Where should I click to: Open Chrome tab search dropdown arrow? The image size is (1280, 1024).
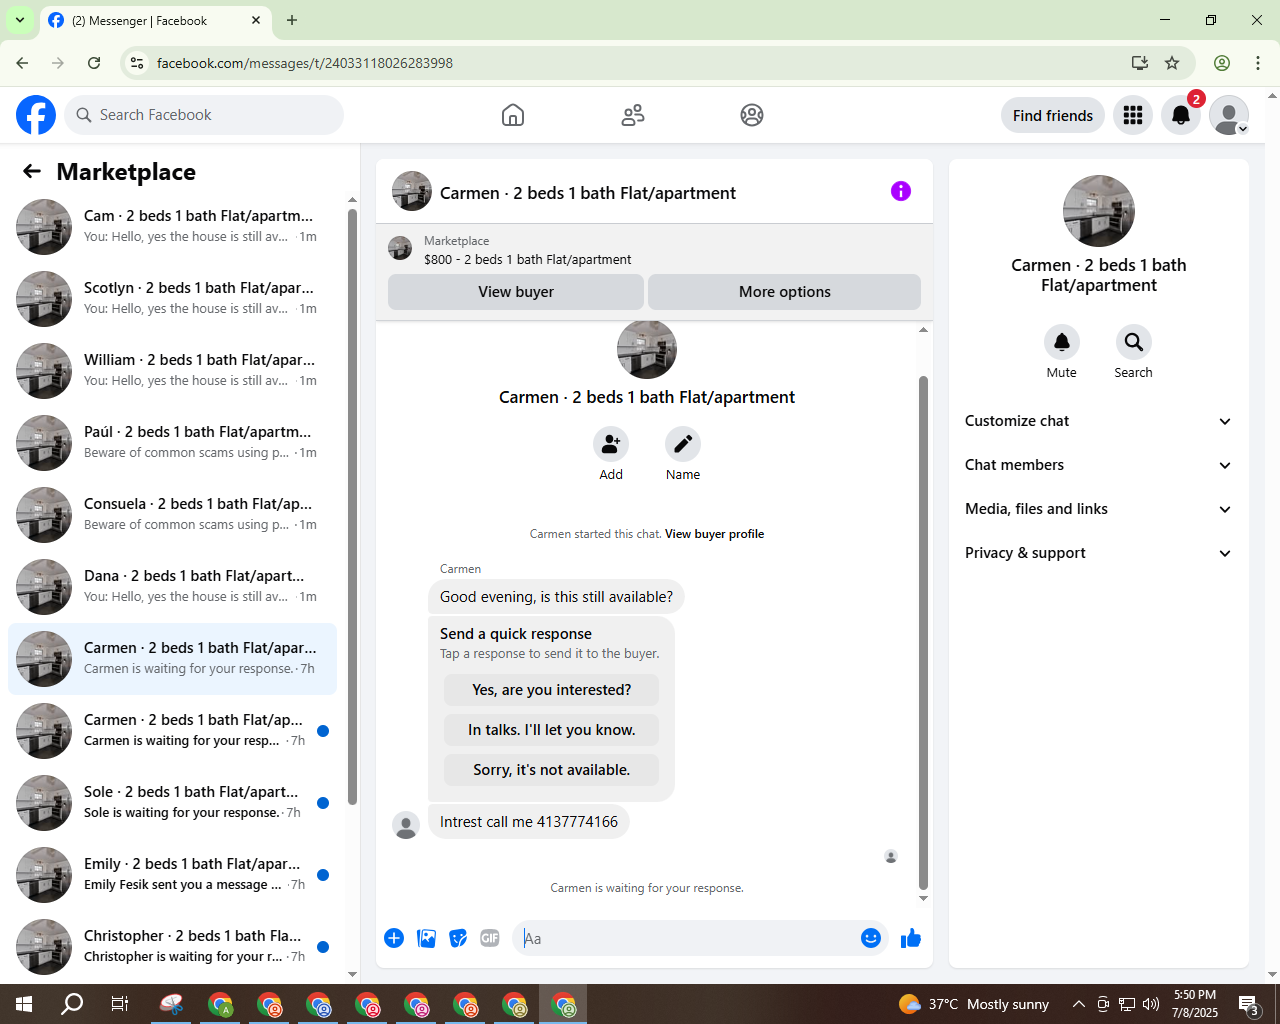tap(20, 20)
